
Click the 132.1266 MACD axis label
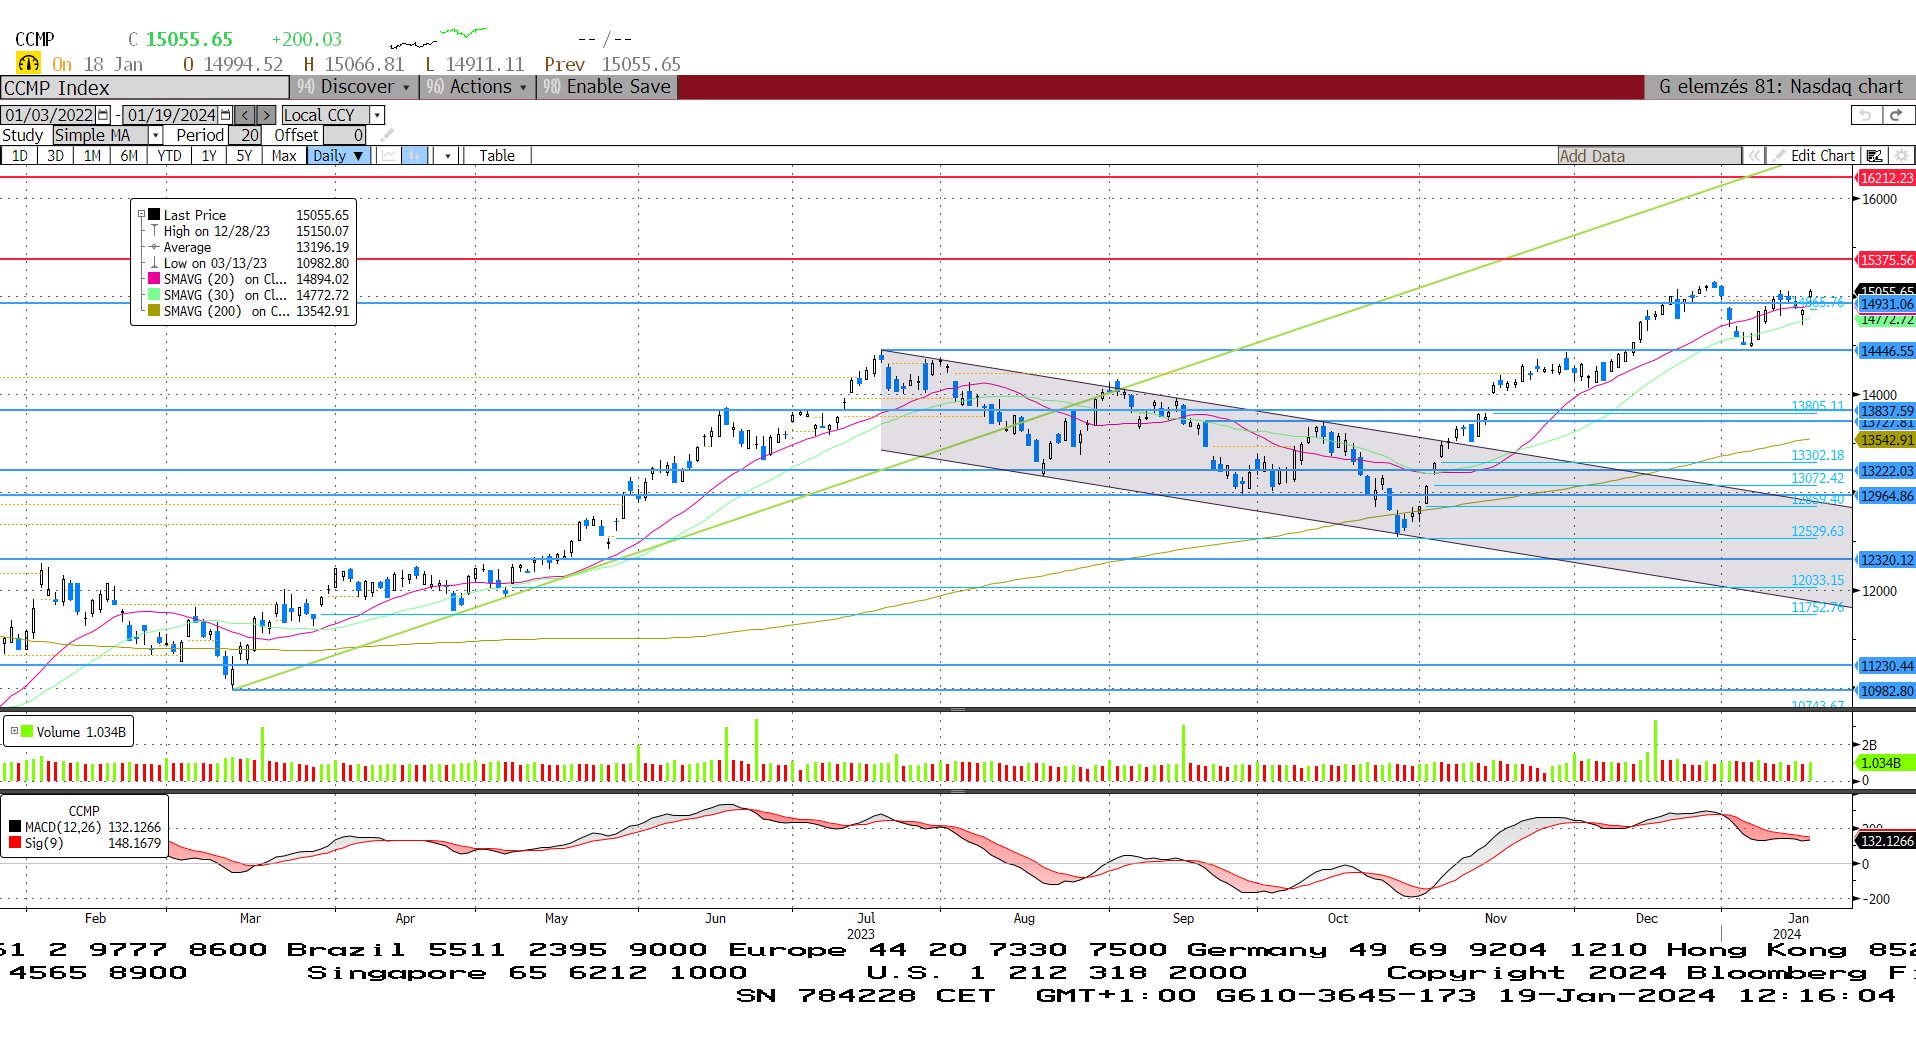click(1886, 841)
